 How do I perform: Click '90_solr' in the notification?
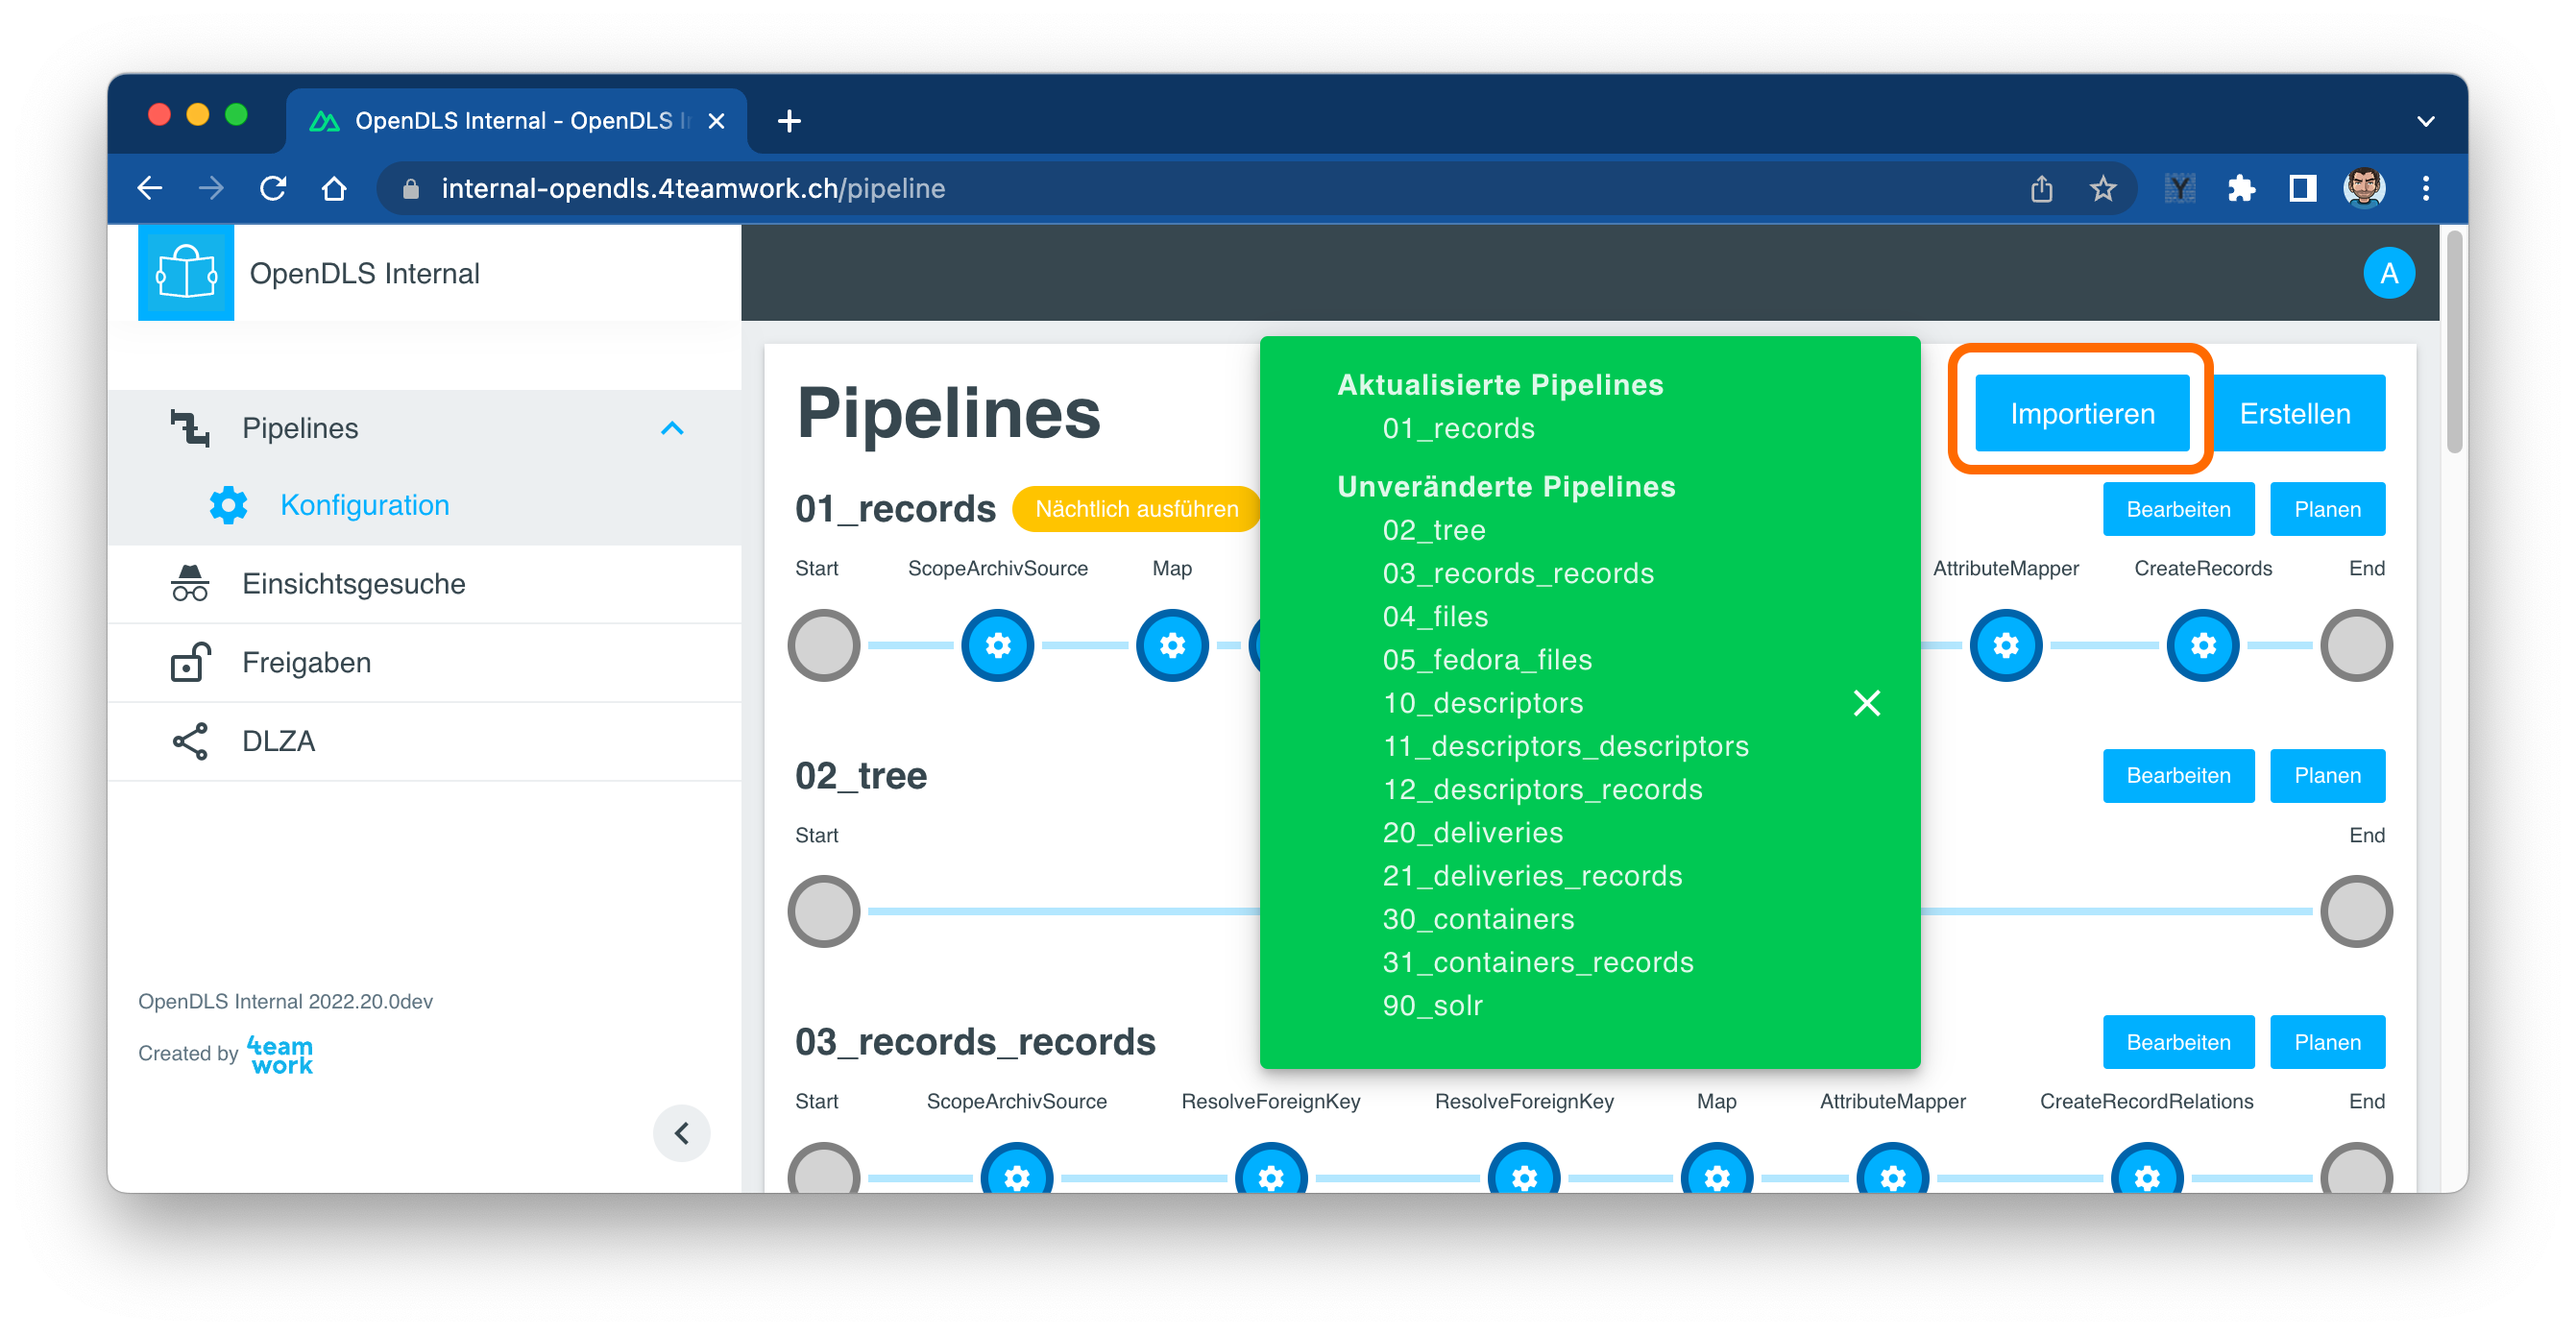[1432, 1005]
